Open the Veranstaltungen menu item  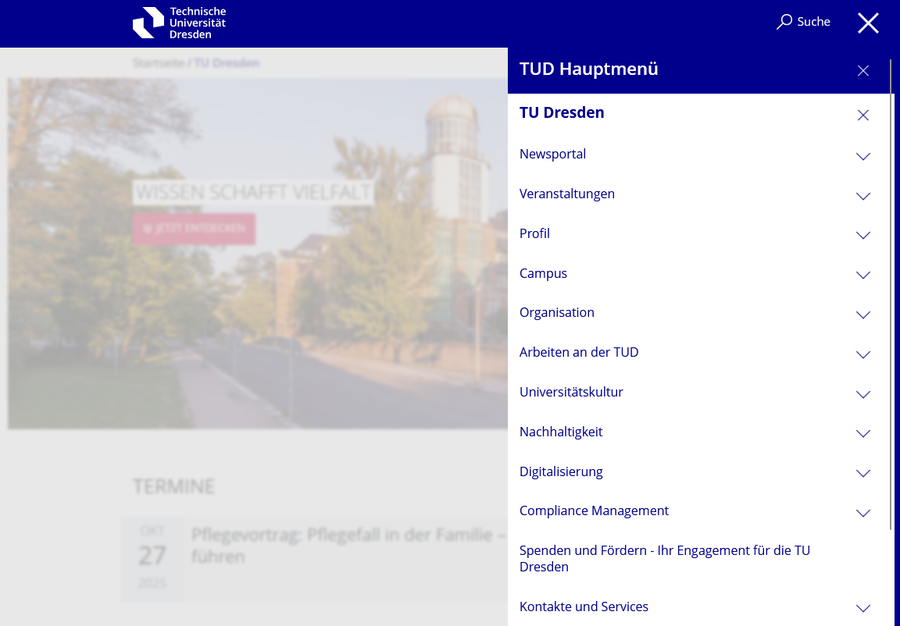pos(567,194)
